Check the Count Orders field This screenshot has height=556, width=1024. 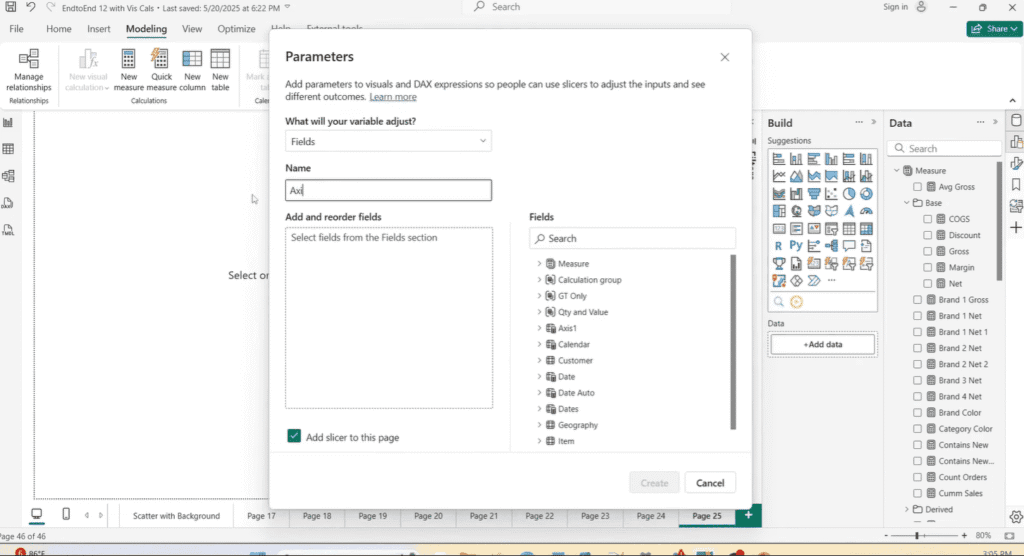point(918,477)
